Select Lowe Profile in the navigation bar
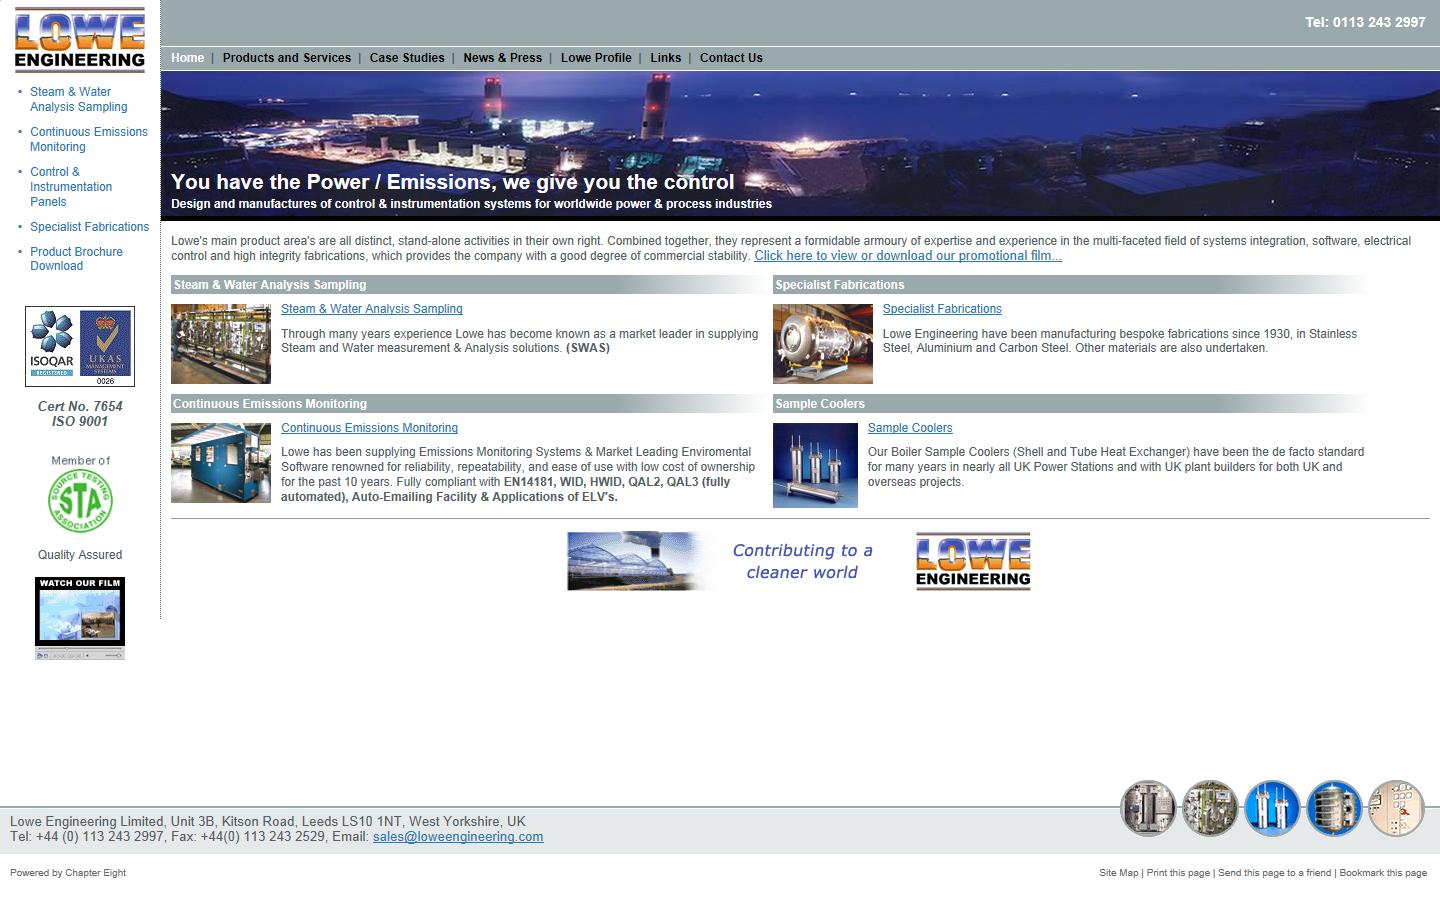This screenshot has height=900, width=1440. pos(596,58)
